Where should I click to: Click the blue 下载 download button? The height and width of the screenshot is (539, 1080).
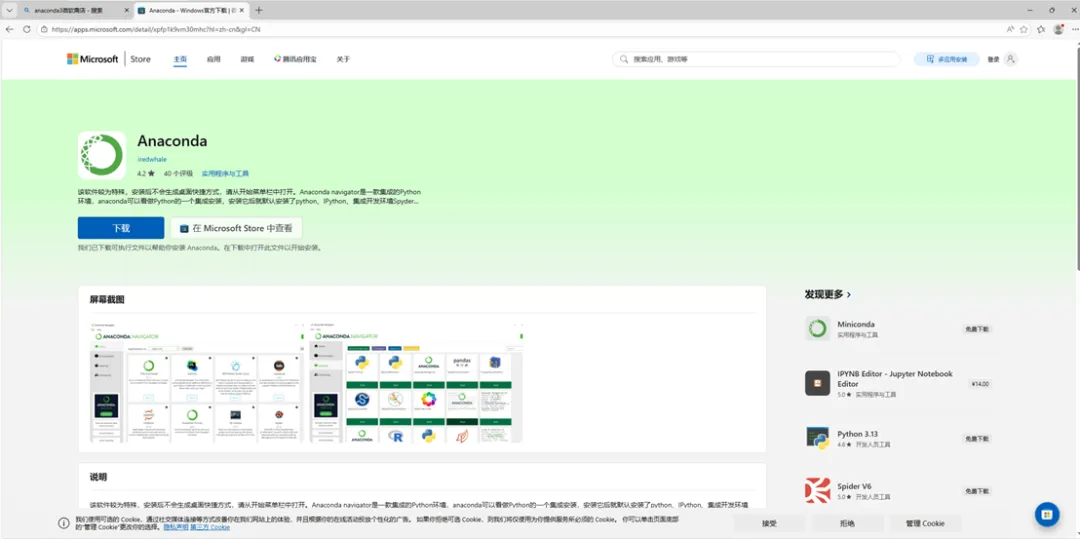121,228
